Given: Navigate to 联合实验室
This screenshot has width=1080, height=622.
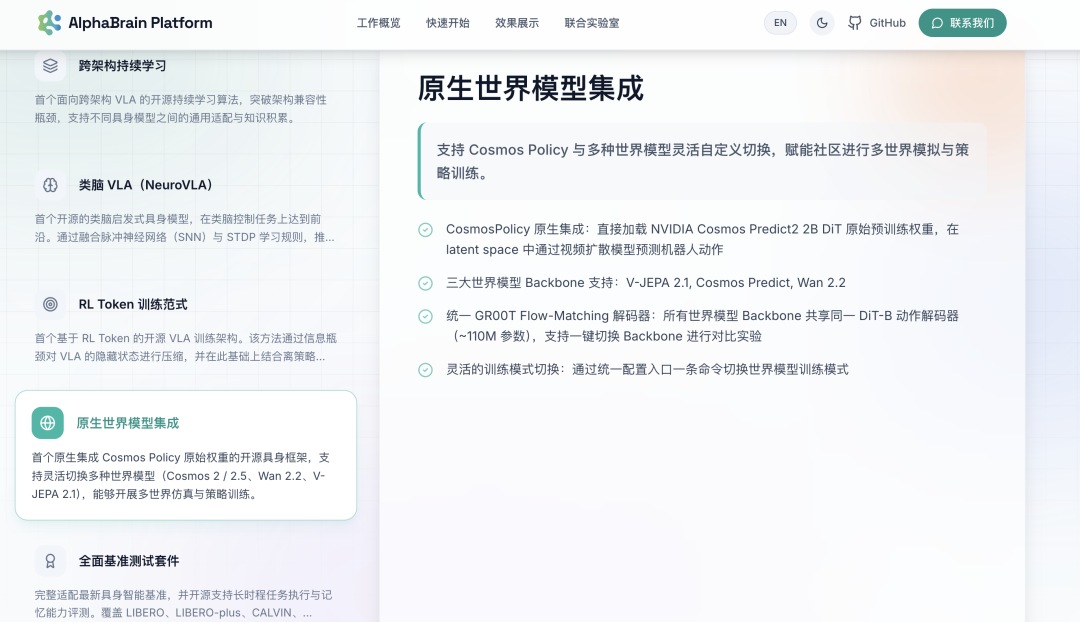Looking at the screenshot, I should pos(591,23).
